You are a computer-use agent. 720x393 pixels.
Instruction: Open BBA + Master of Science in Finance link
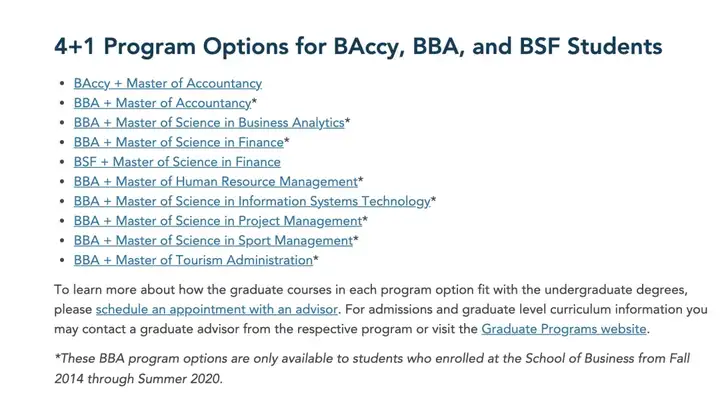179,143
